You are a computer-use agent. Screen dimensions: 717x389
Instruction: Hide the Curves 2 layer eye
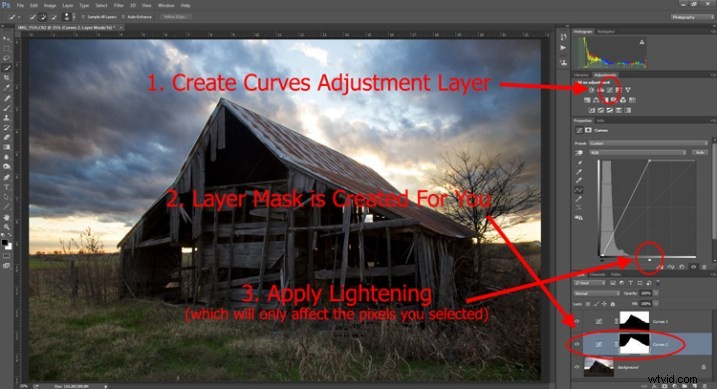577,344
